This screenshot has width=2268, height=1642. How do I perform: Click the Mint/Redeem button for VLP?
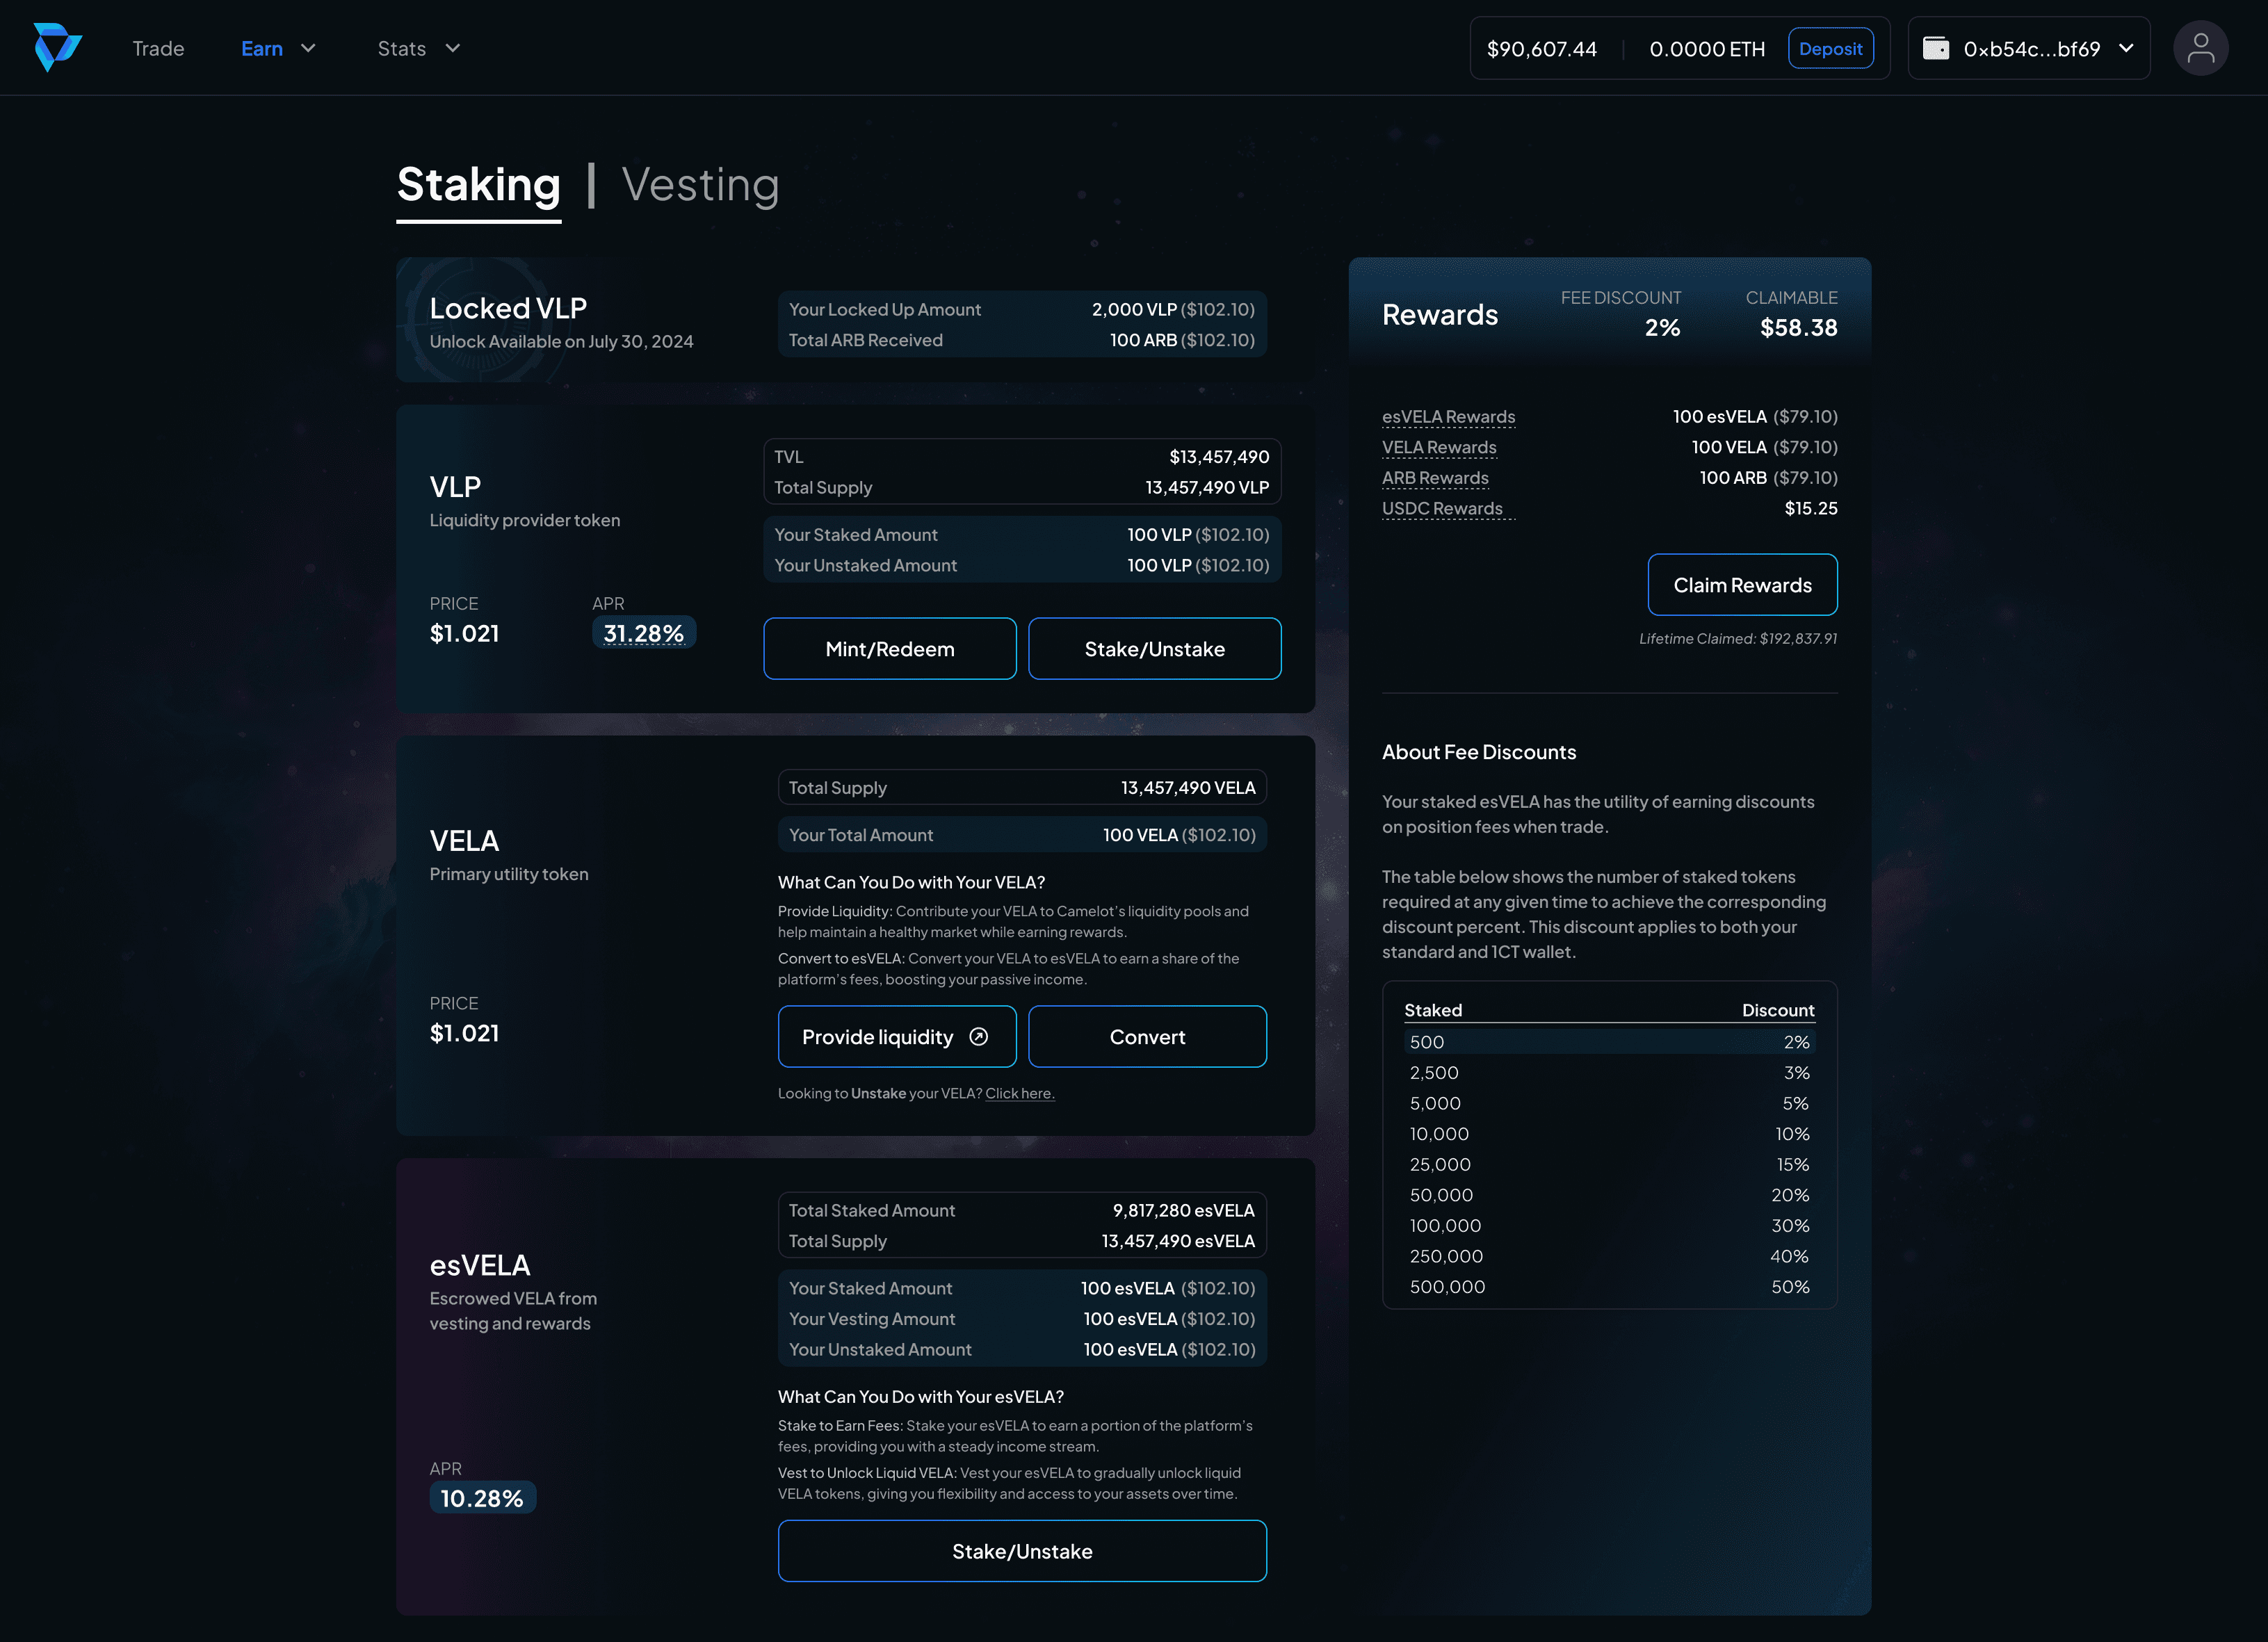click(890, 649)
